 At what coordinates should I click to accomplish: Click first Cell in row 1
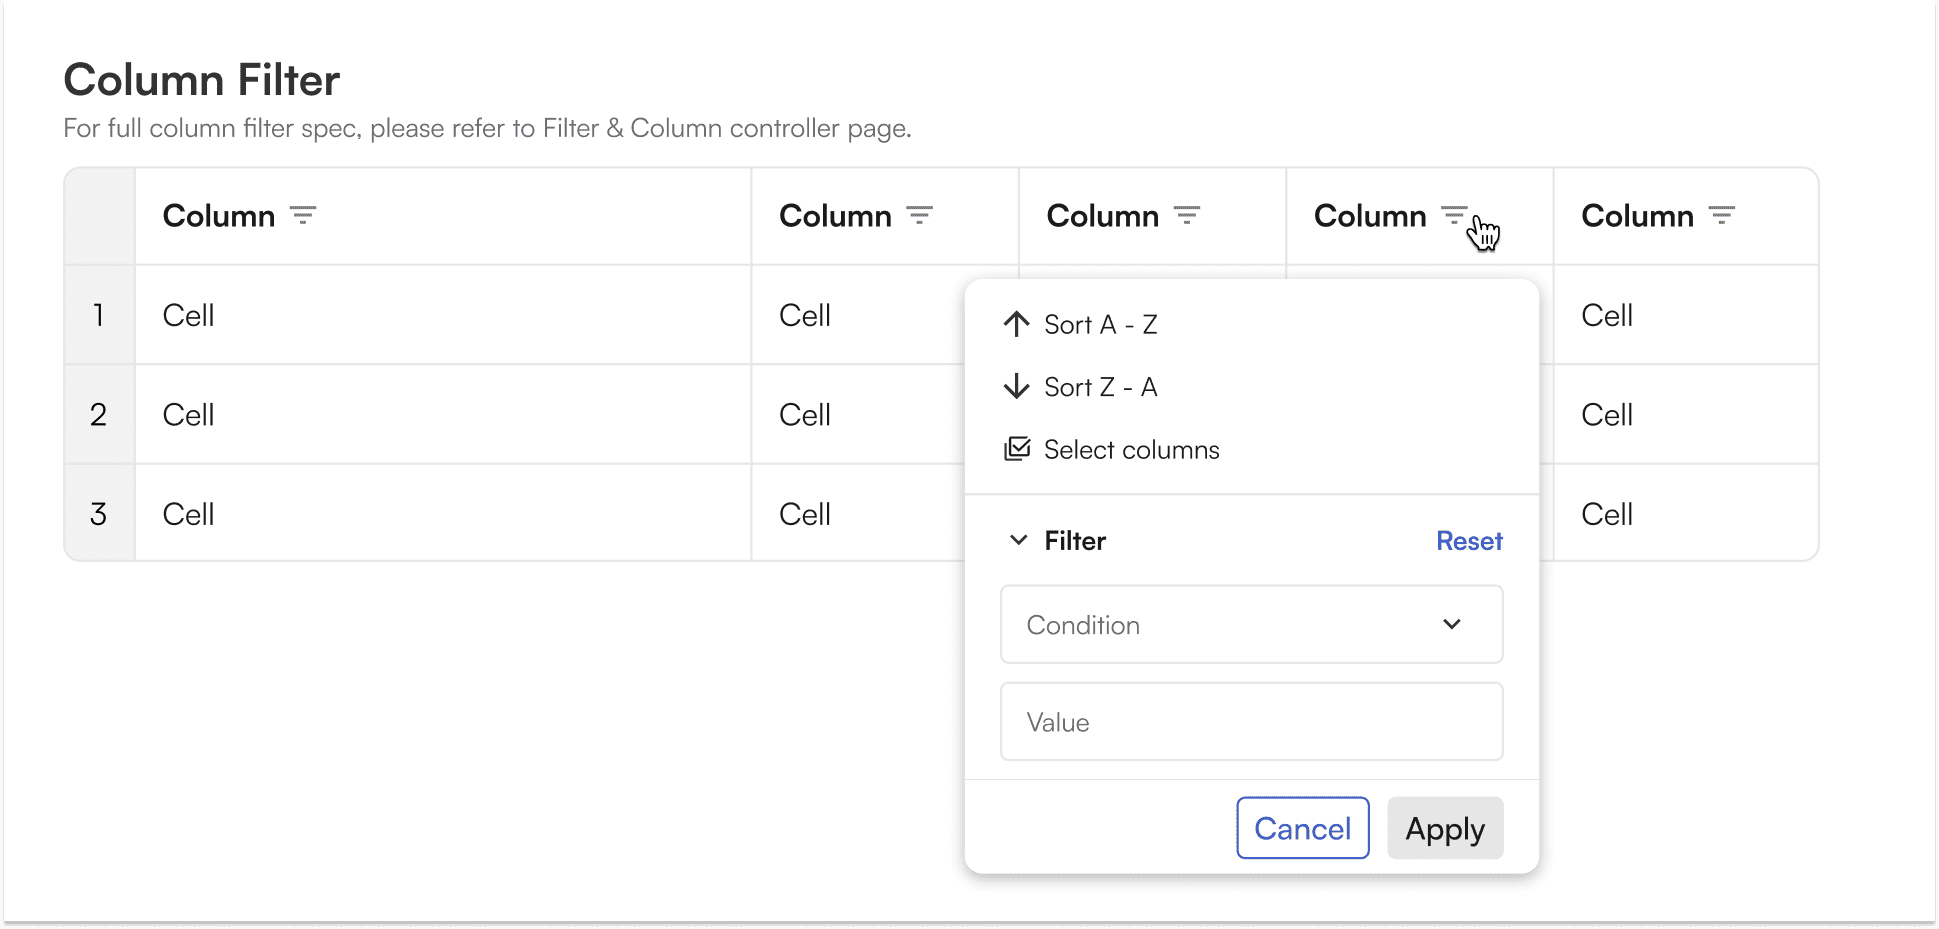click(x=189, y=315)
